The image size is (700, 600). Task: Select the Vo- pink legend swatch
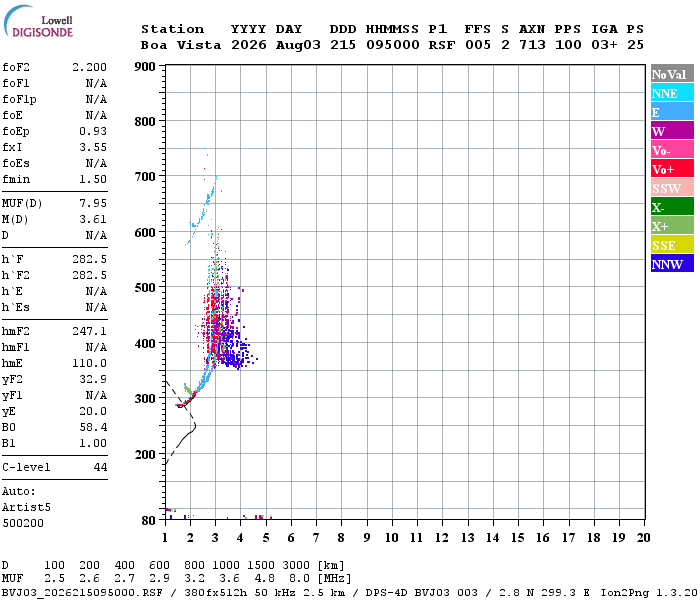(672, 150)
